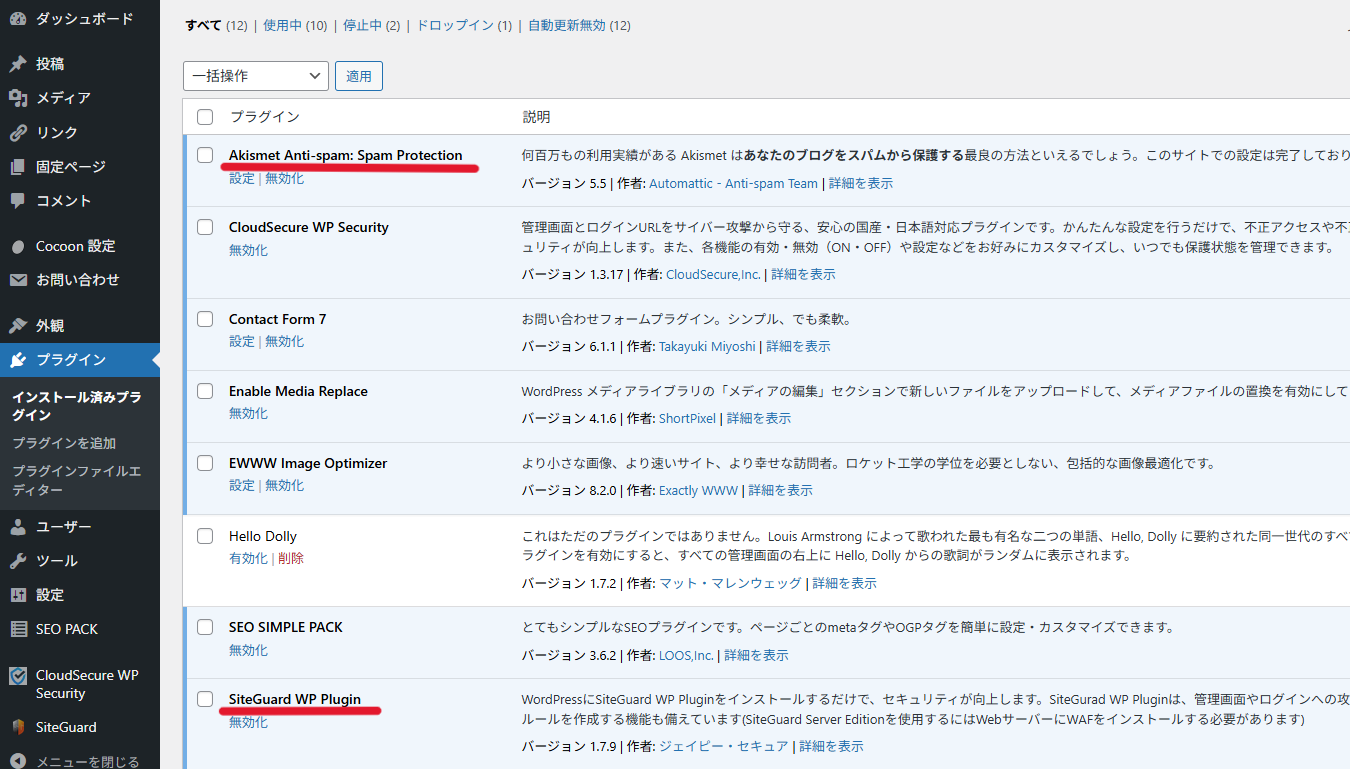
Task: Click the envelope icon beside お問い合わせ
Action: tap(18, 280)
